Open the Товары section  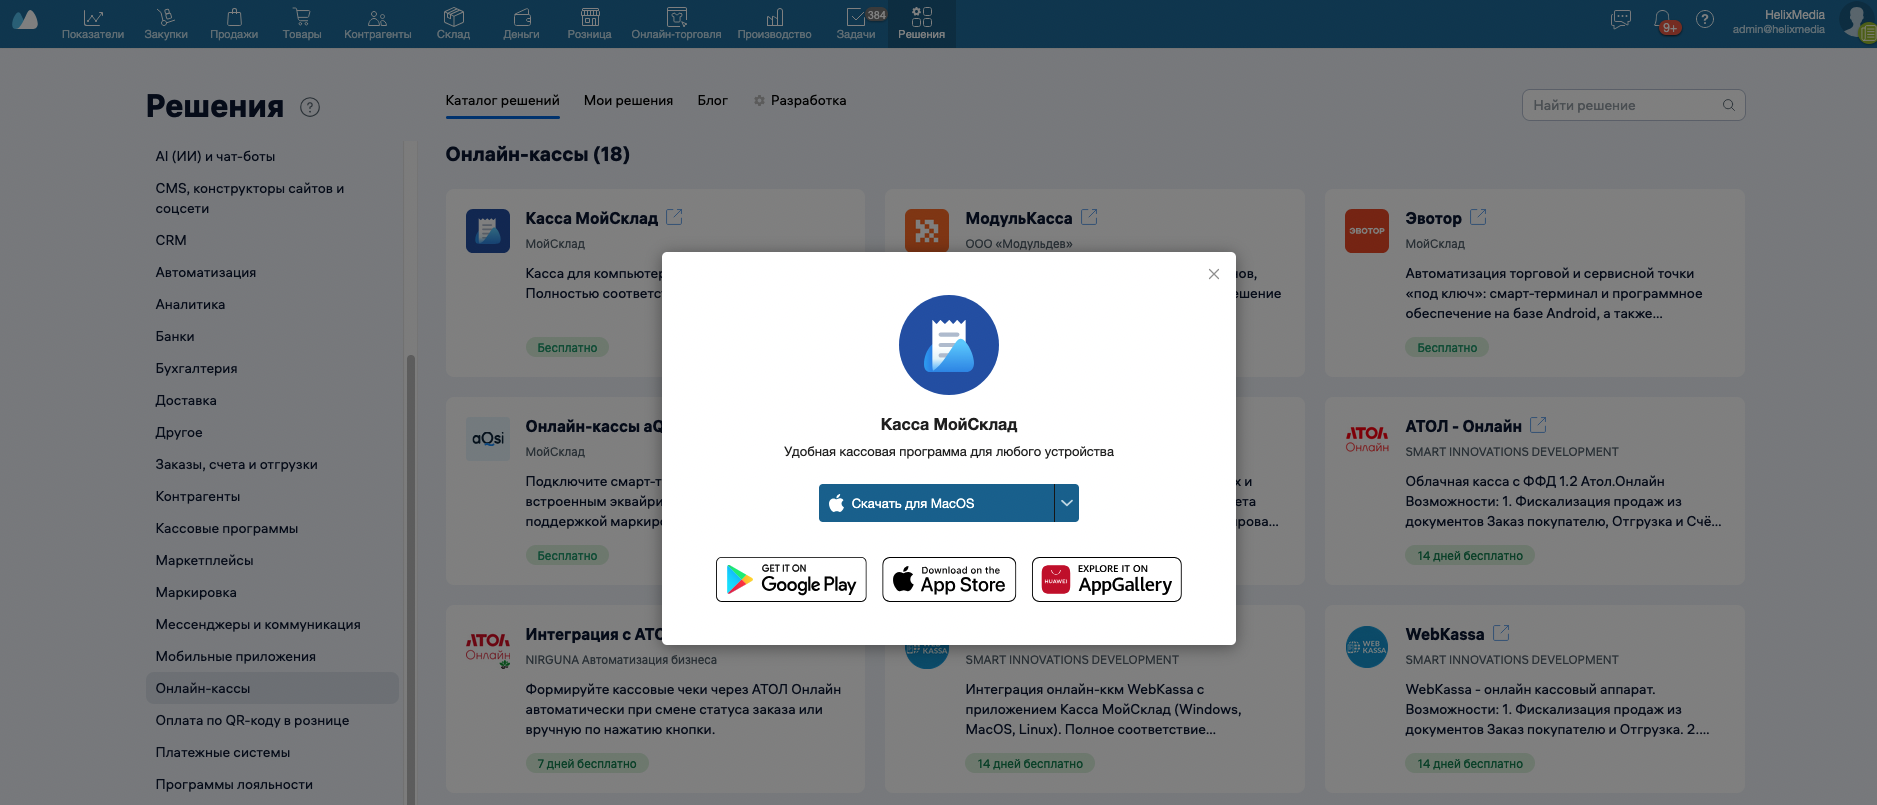coord(302,24)
